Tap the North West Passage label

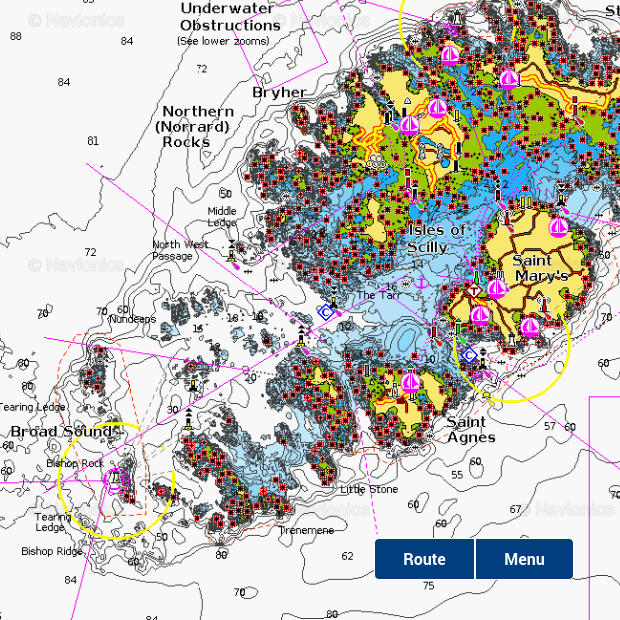(180, 250)
